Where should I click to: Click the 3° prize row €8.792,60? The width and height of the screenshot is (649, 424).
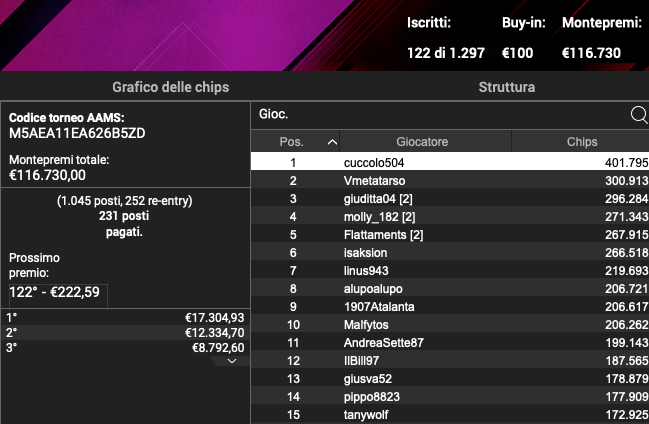point(124,348)
